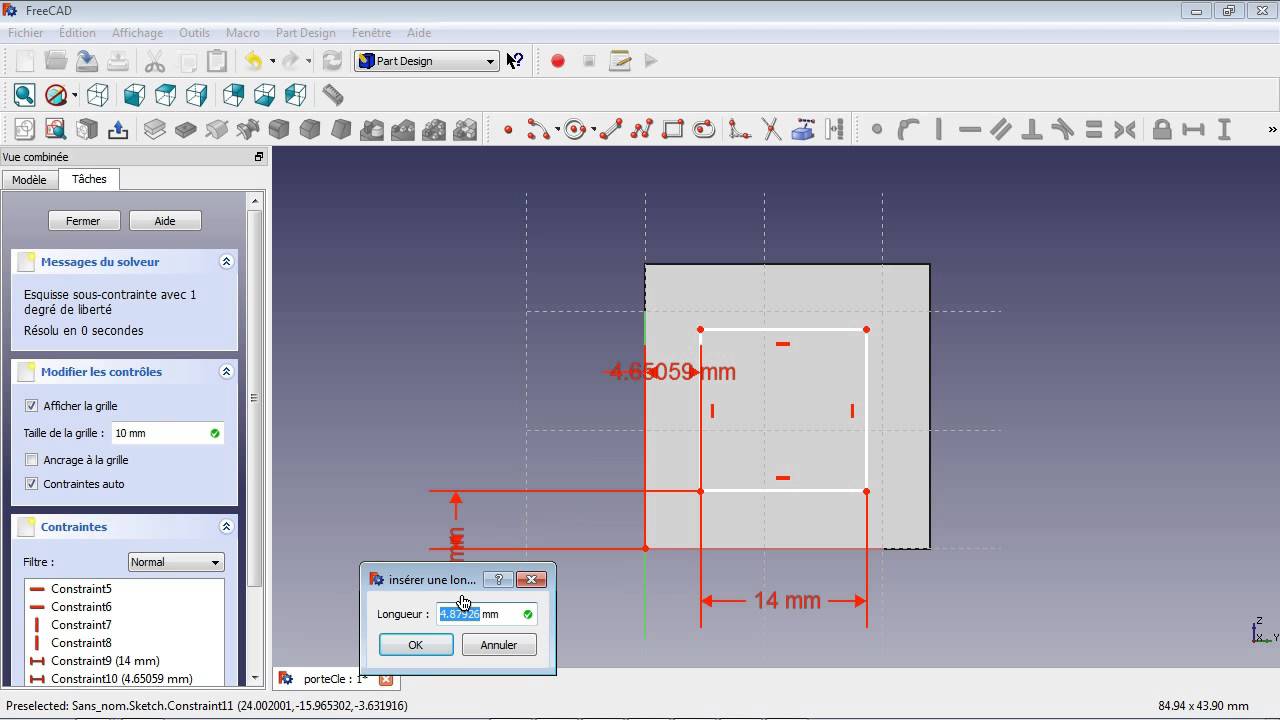This screenshot has height=720, width=1280.
Task: Switch to front view cube icon
Action: click(x=134, y=95)
